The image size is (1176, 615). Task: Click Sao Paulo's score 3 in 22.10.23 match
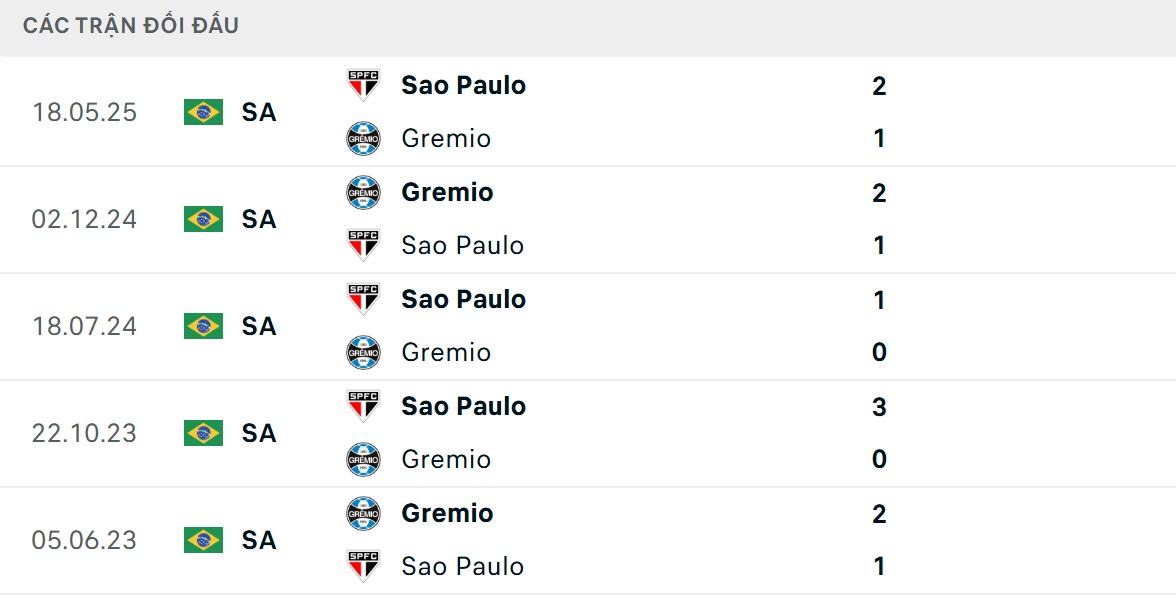879,406
